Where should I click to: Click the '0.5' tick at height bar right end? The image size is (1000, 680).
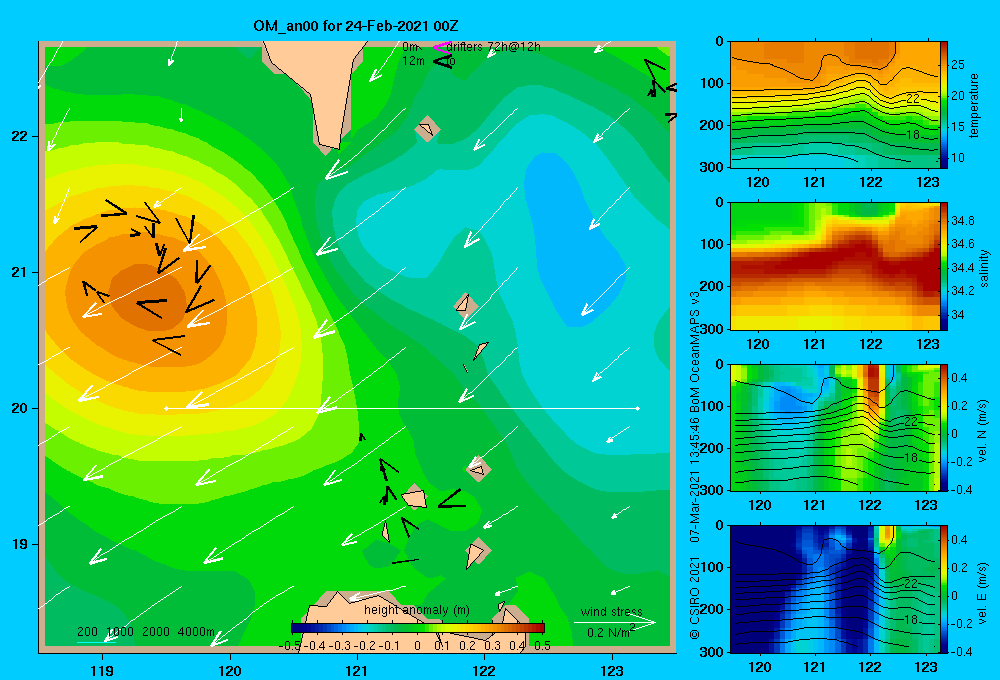(x=543, y=646)
